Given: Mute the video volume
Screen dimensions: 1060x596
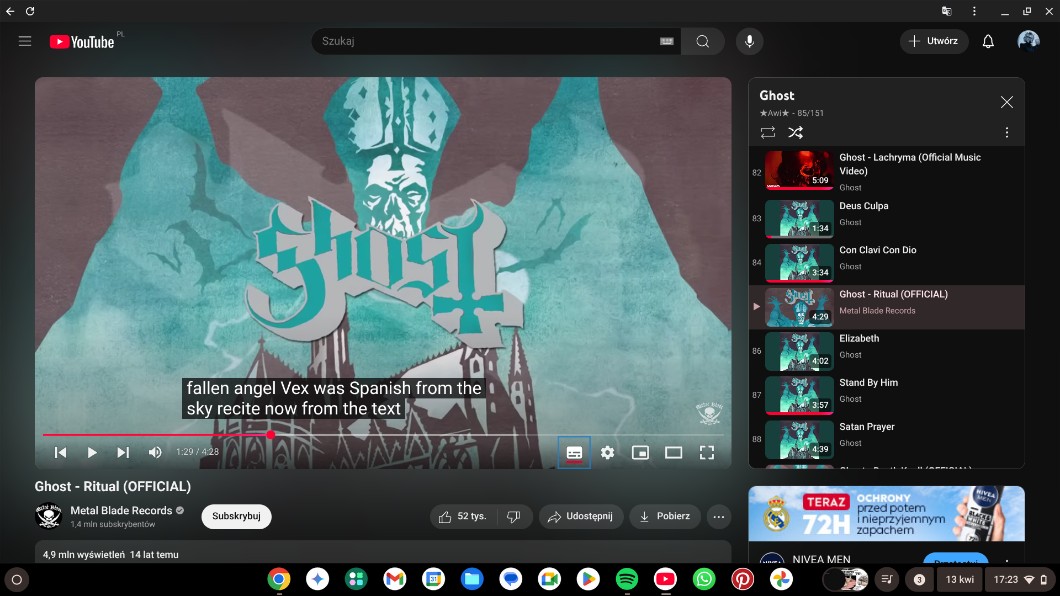Looking at the screenshot, I should click(x=155, y=452).
